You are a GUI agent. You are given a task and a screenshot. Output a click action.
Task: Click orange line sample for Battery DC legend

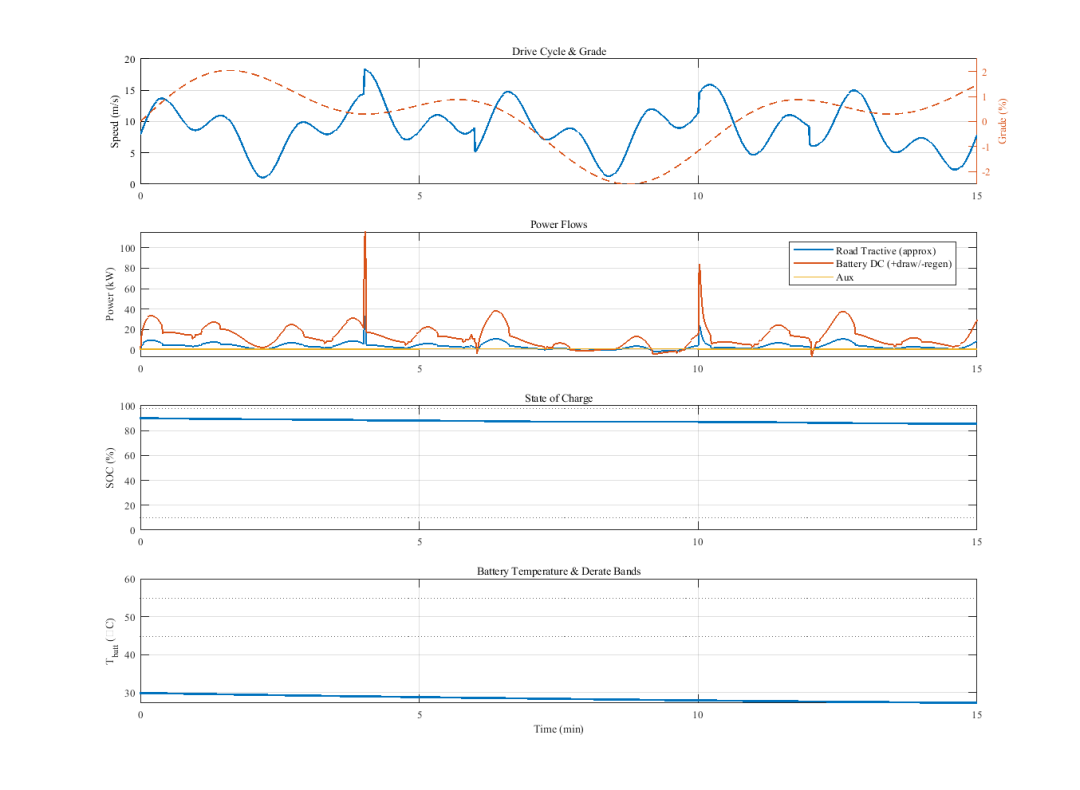coord(813,263)
